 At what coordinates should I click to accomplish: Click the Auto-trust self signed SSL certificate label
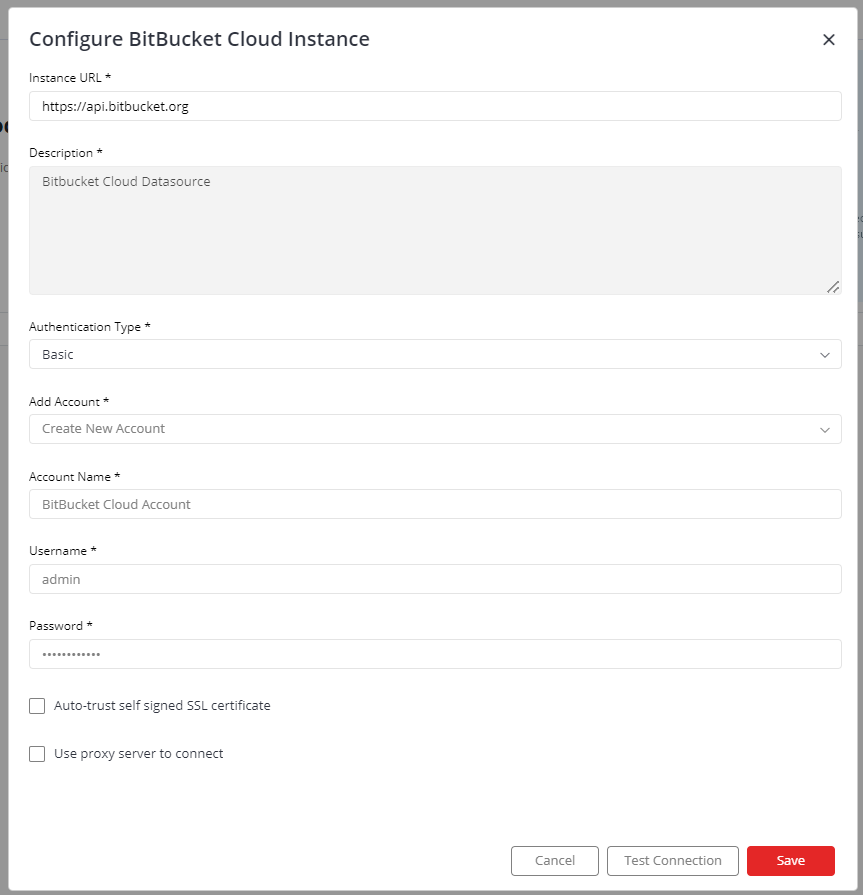pos(162,706)
